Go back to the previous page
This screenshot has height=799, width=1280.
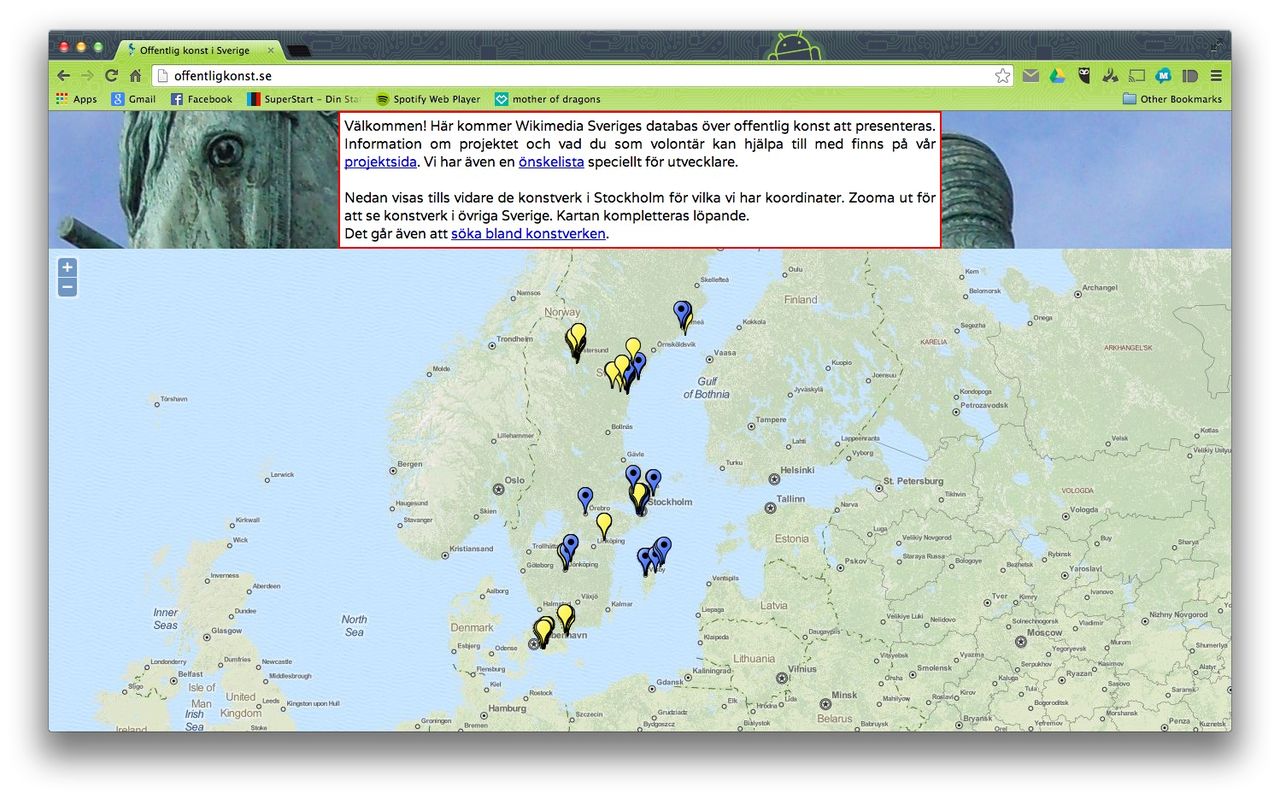coord(64,75)
